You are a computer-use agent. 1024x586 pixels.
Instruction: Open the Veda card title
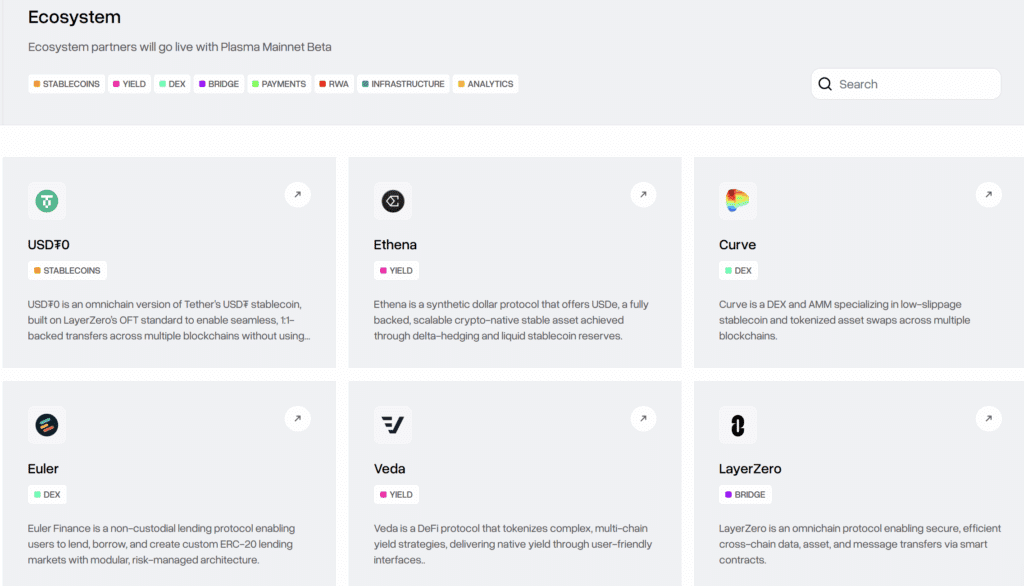tap(389, 469)
